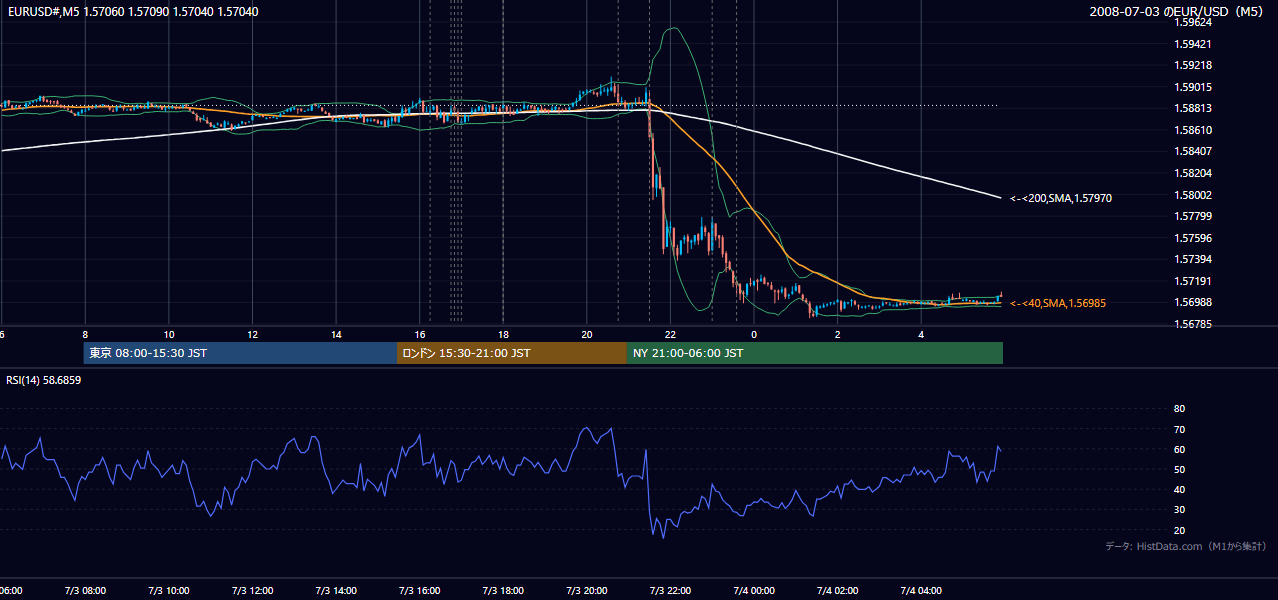Click RSI scale value 50
Image resolution: width=1278 pixels, height=600 pixels.
pos(1179,469)
